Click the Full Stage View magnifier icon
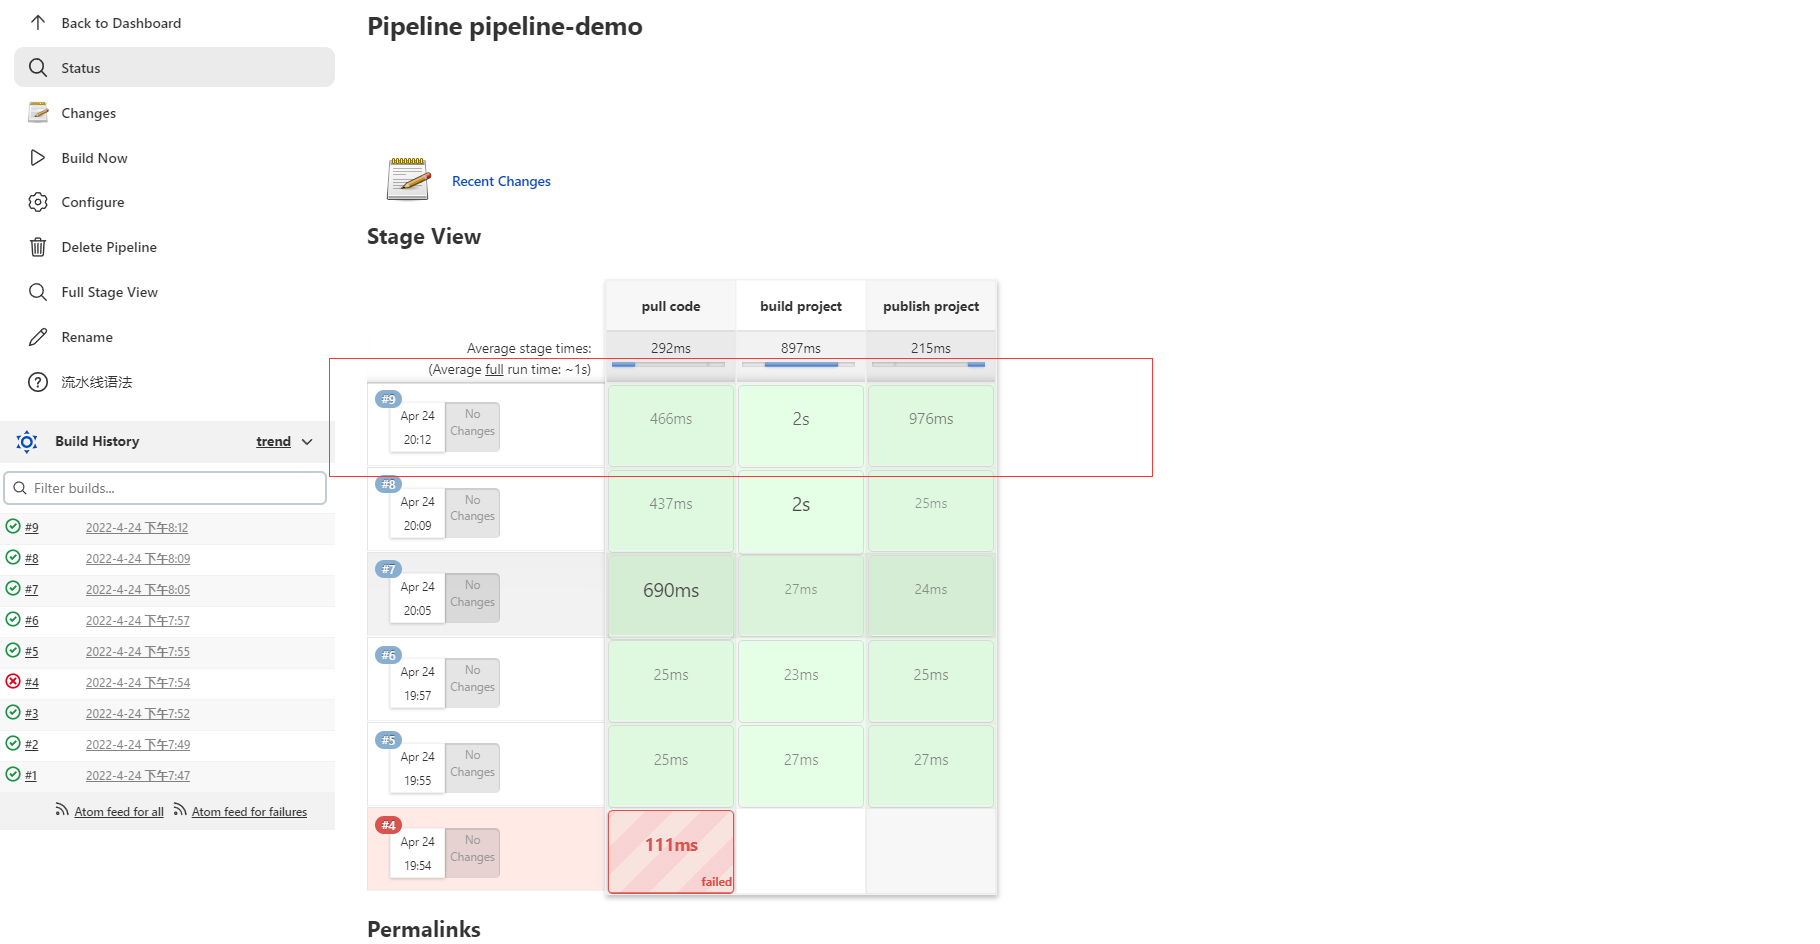This screenshot has width=1820, height=944. click(x=38, y=292)
